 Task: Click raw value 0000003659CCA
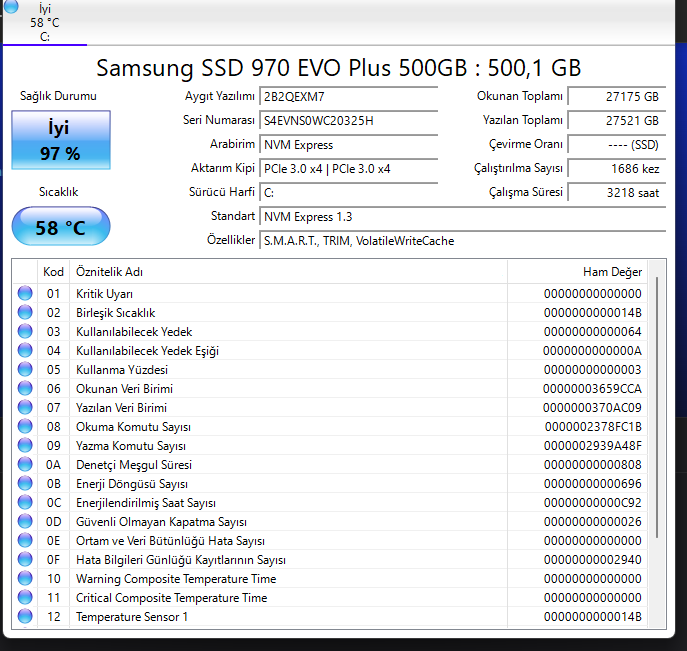pyautogui.click(x=592, y=389)
